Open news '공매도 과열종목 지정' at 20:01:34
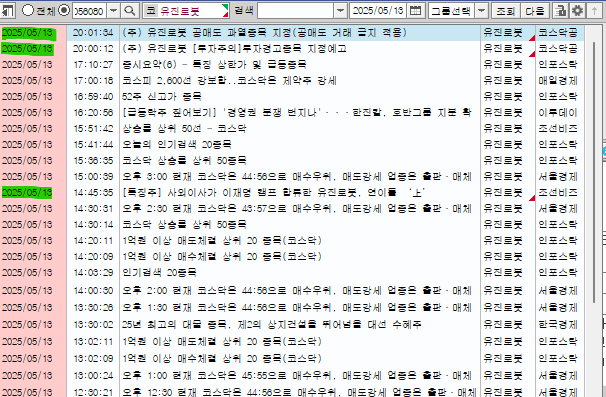This screenshot has width=606, height=397. tap(265, 32)
